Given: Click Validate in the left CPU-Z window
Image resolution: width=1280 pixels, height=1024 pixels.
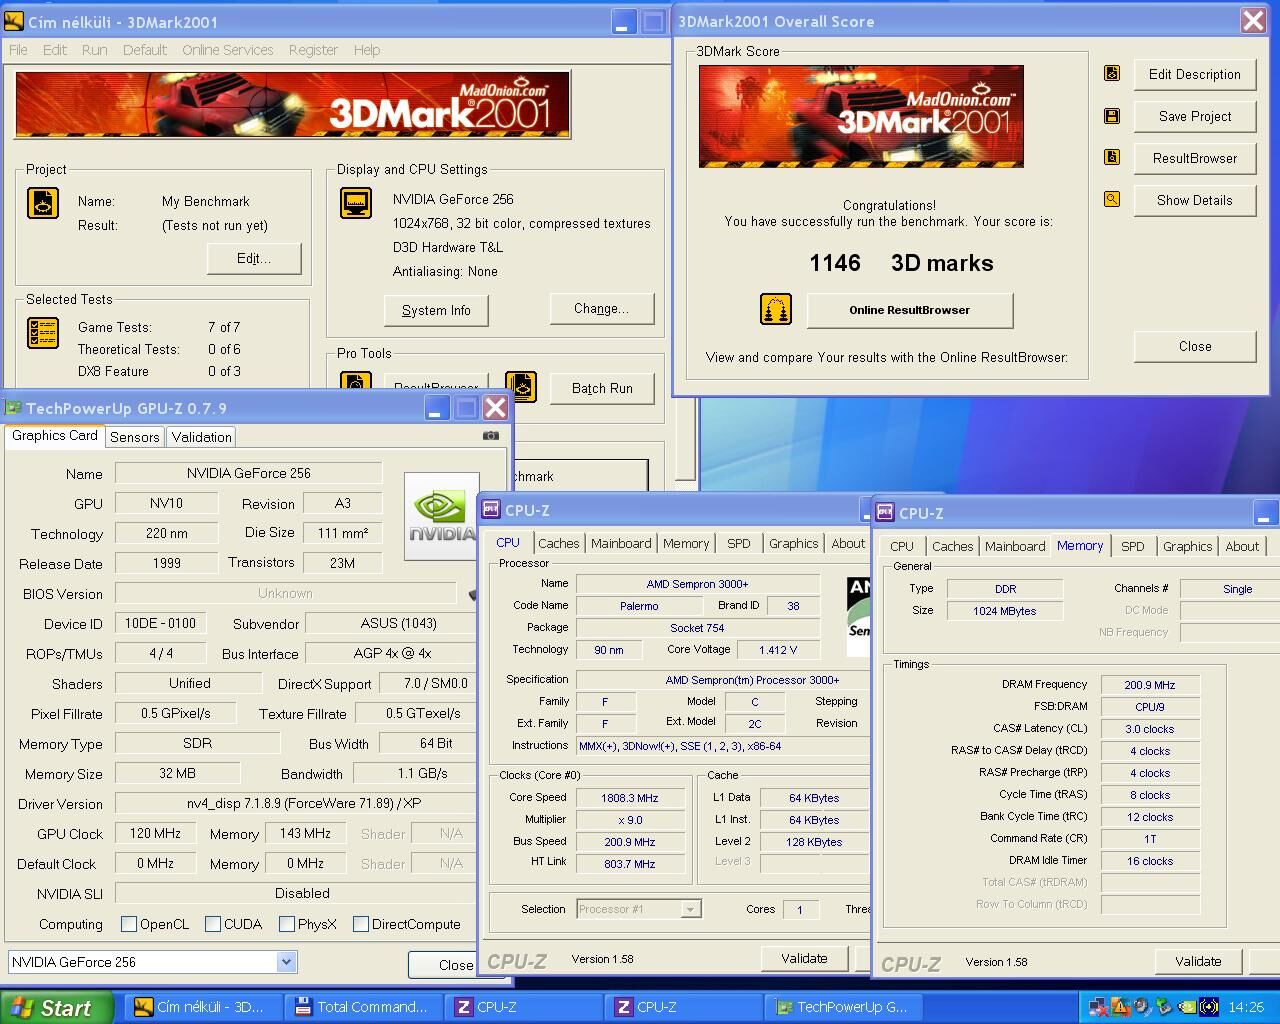Looking at the screenshot, I should pos(804,958).
